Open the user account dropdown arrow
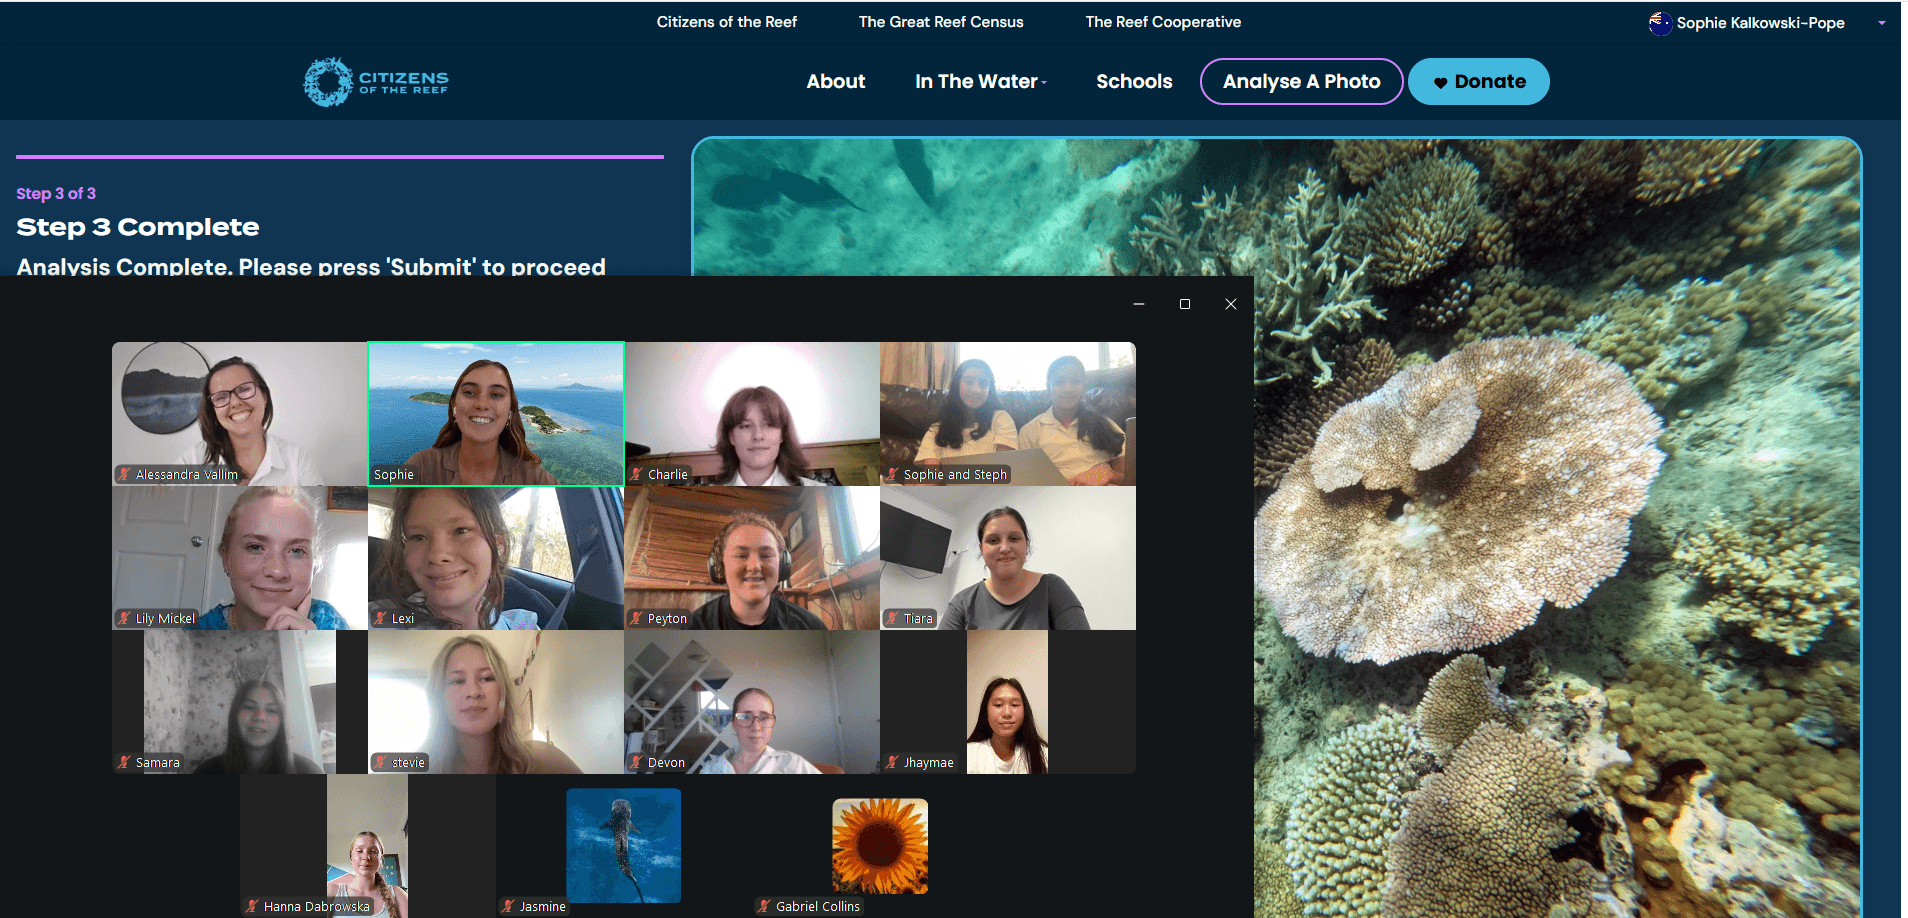Screen dimensions: 1908x918 1881,23
